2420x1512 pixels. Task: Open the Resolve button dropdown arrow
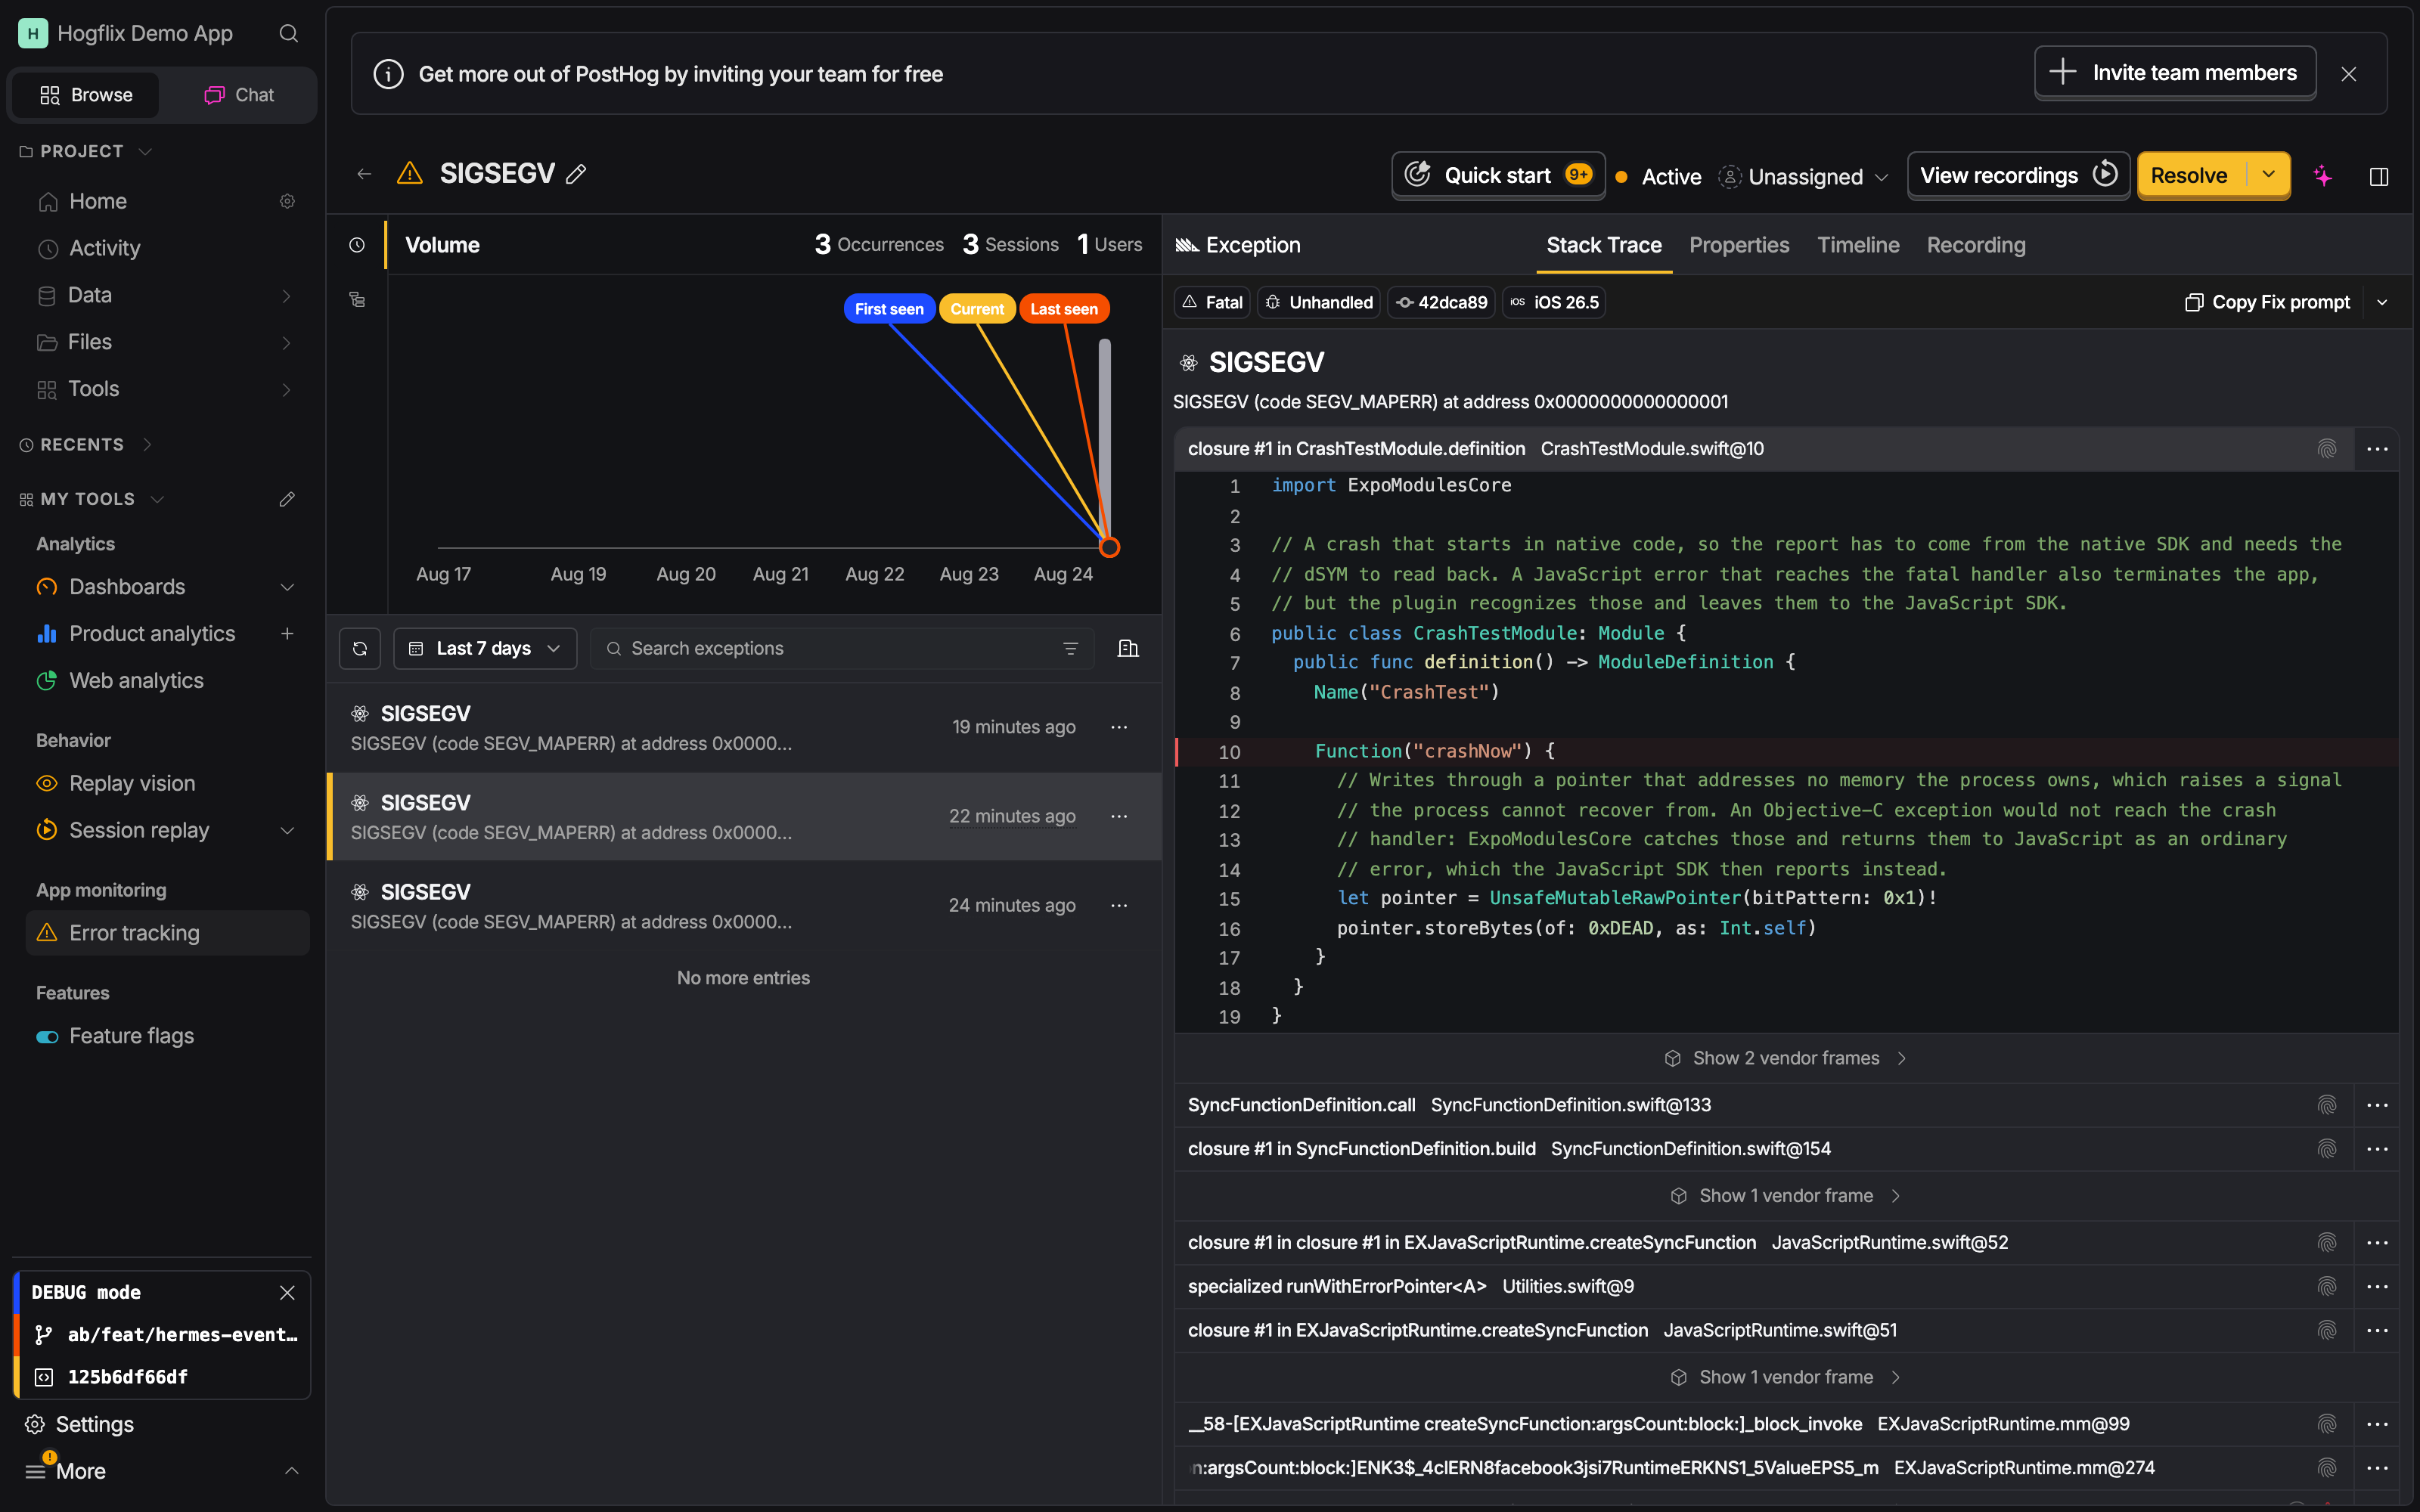[2268, 175]
